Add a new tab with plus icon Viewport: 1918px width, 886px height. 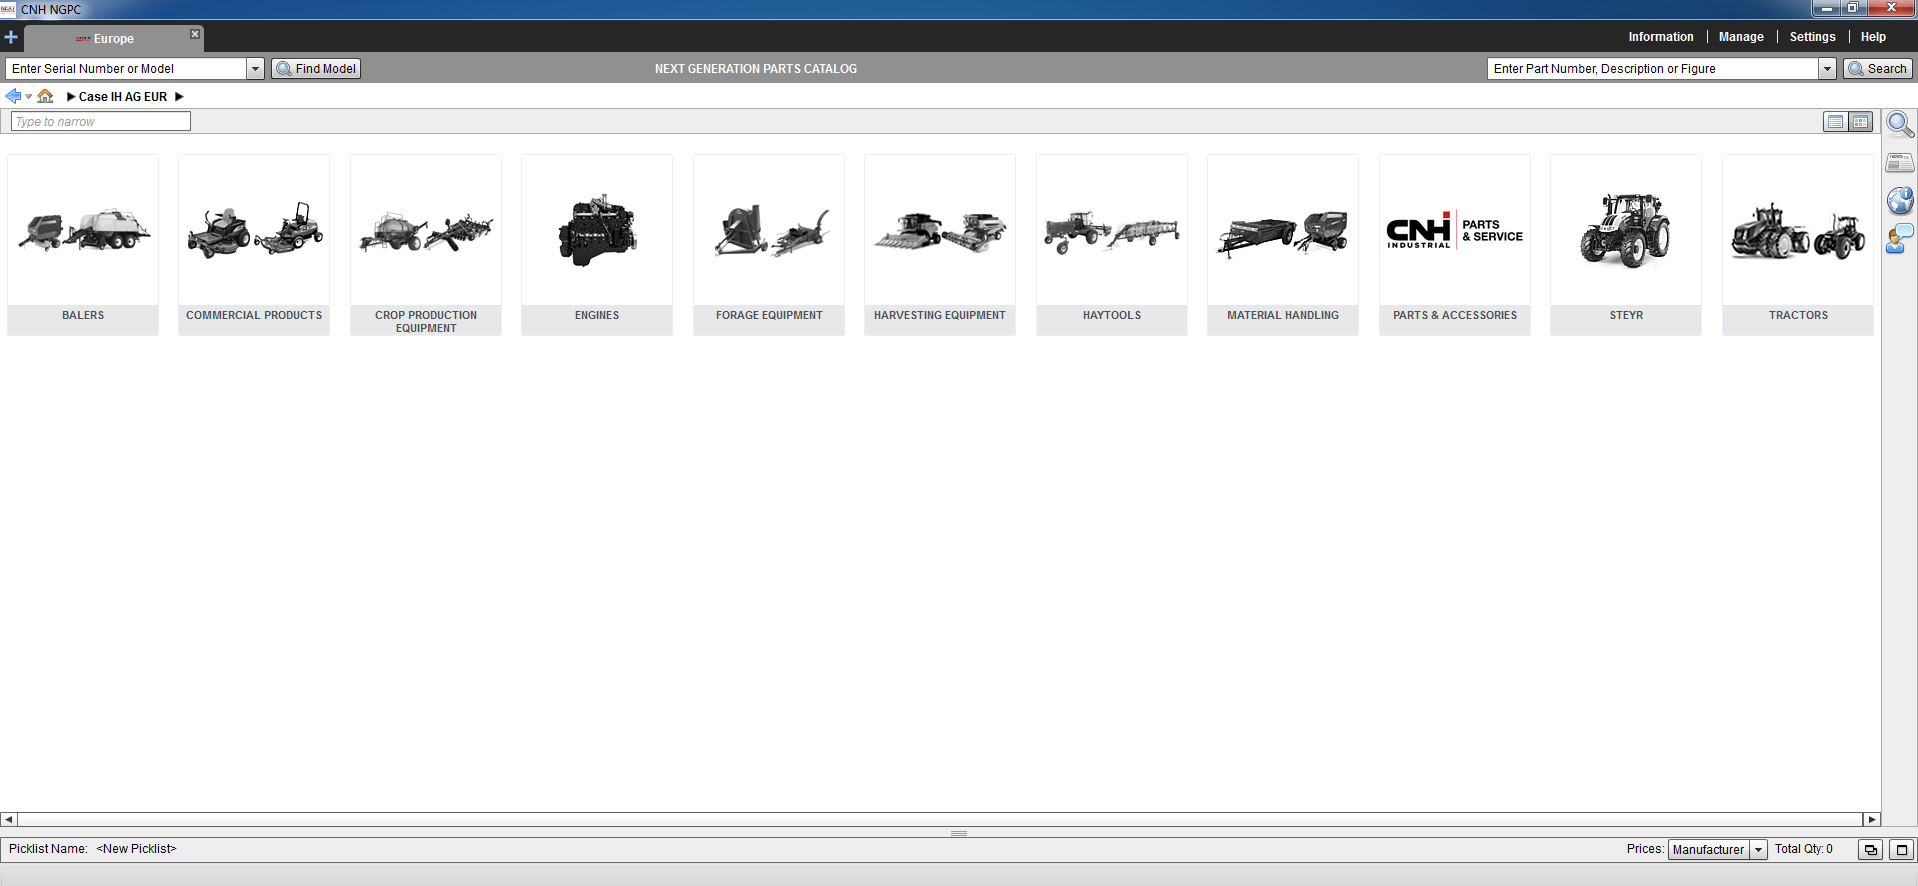pyautogui.click(x=11, y=37)
